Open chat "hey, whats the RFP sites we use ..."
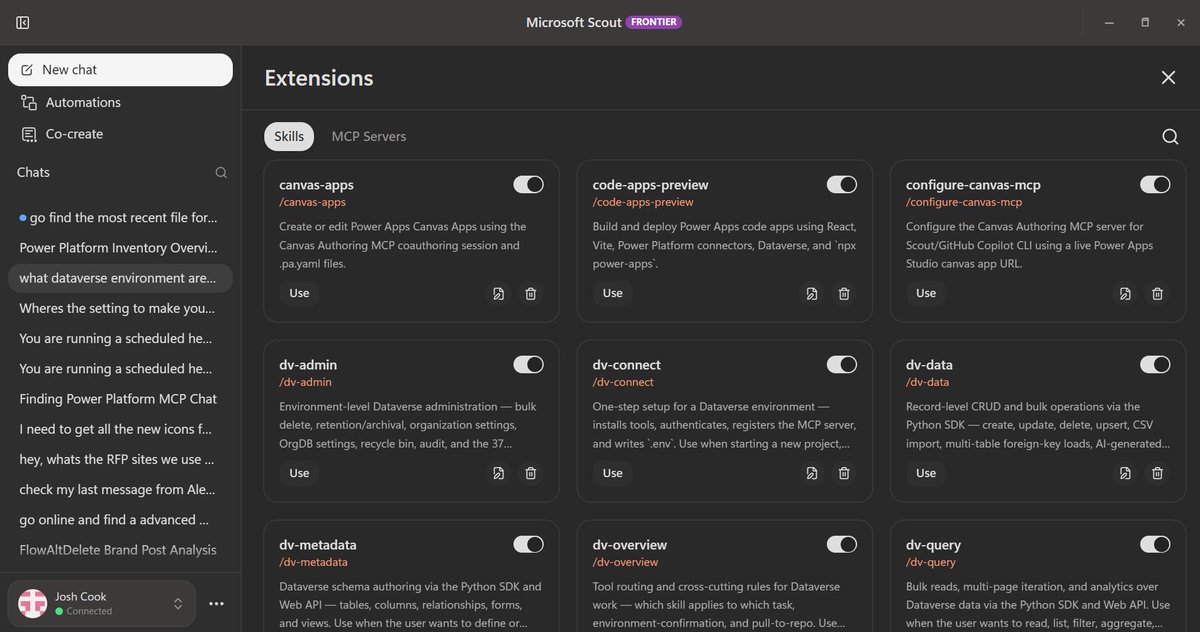This screenshot has height=632, width=1200. (120, 459)
